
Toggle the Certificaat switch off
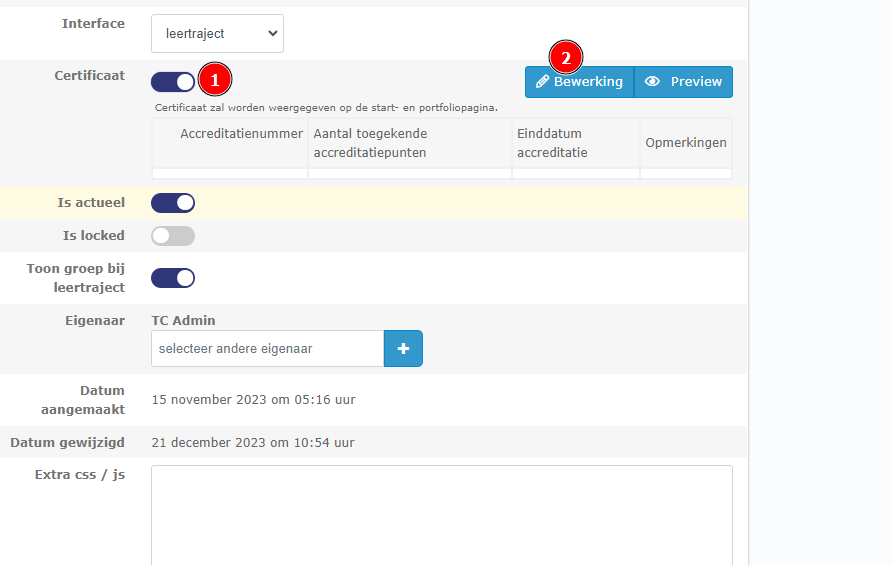(x=173, y=82)
